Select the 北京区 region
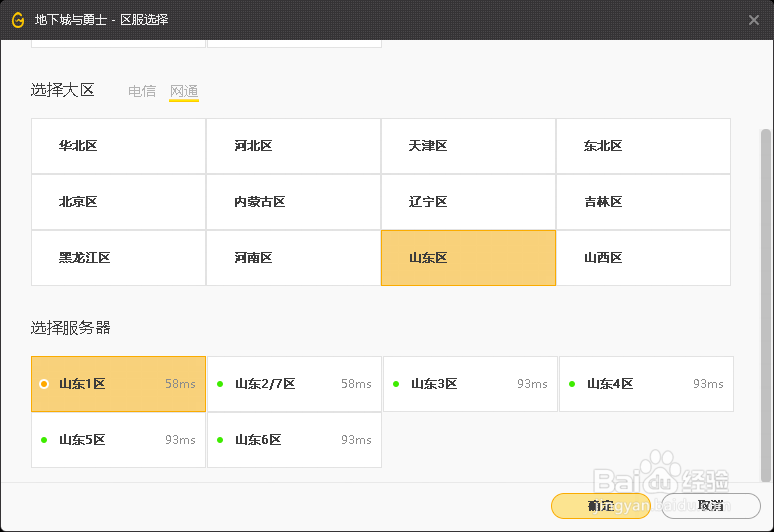Screen dimensions: 774x532 point(118,202)
